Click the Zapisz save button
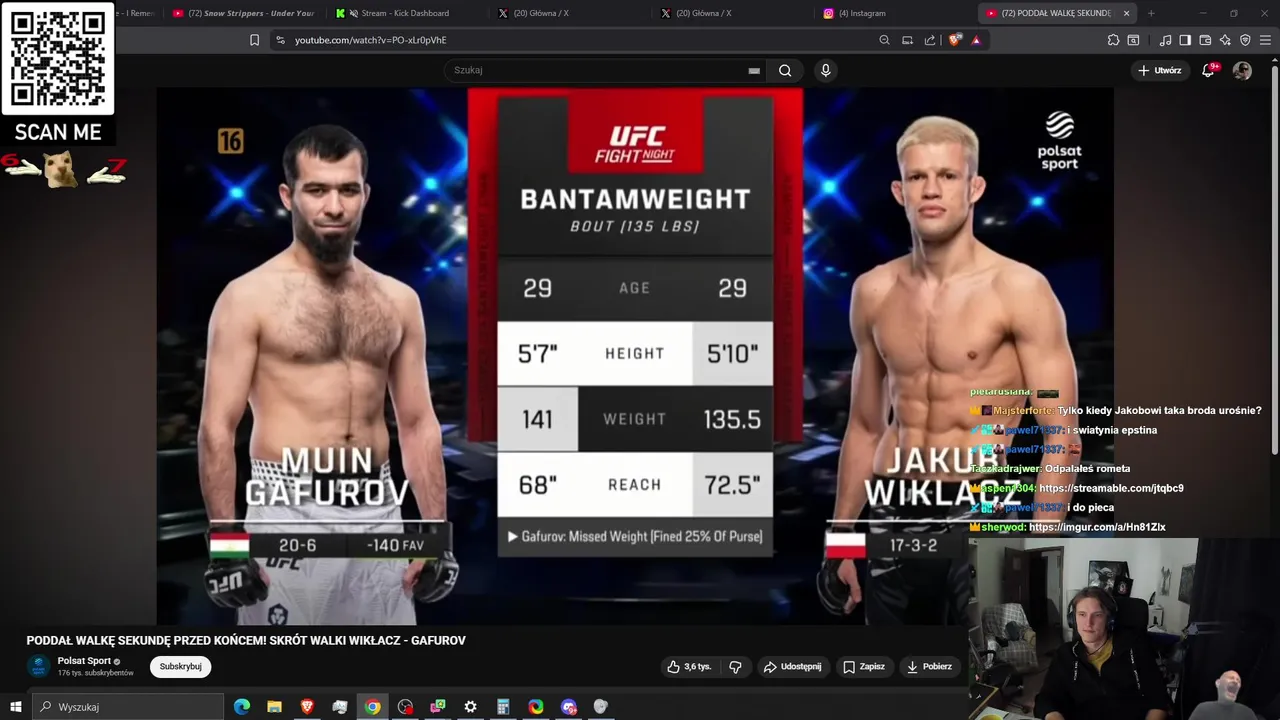The image size is (1280, 720). coord(863,666)
